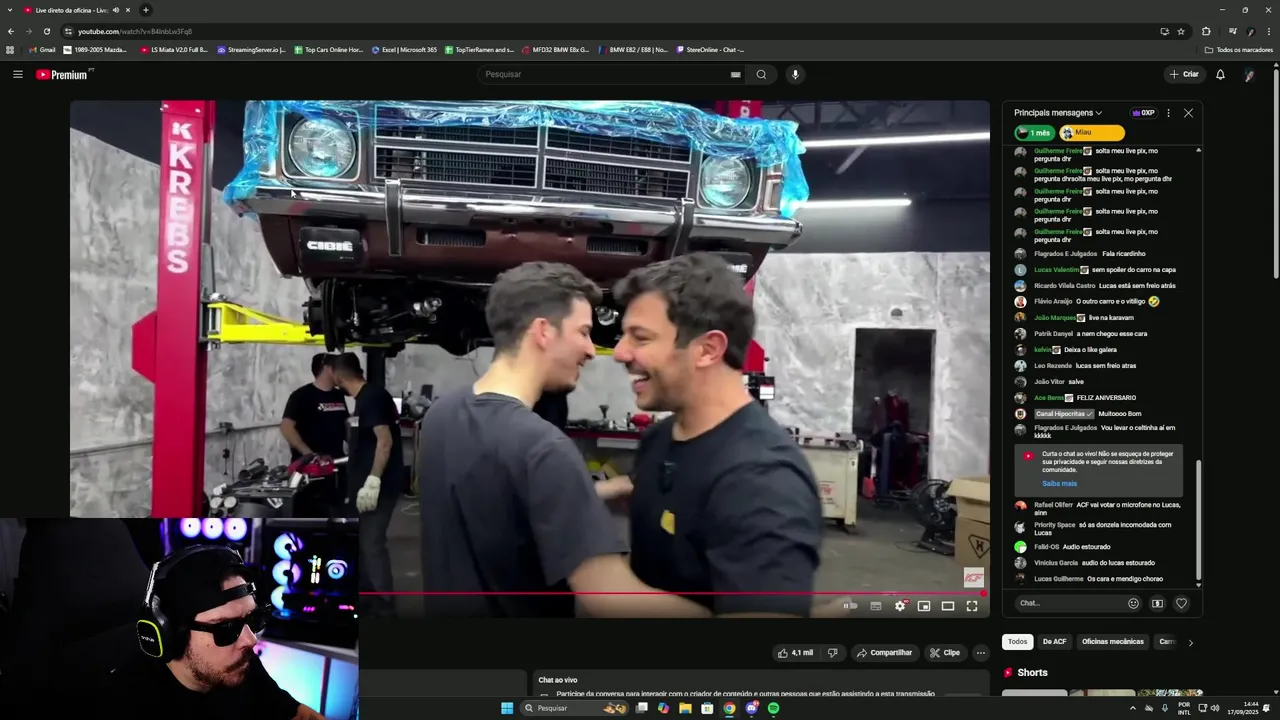Viewport: 1280px width, 720px height.
Task: Open the Chrome extensions puzzle icon
Action: point(1206,31)
